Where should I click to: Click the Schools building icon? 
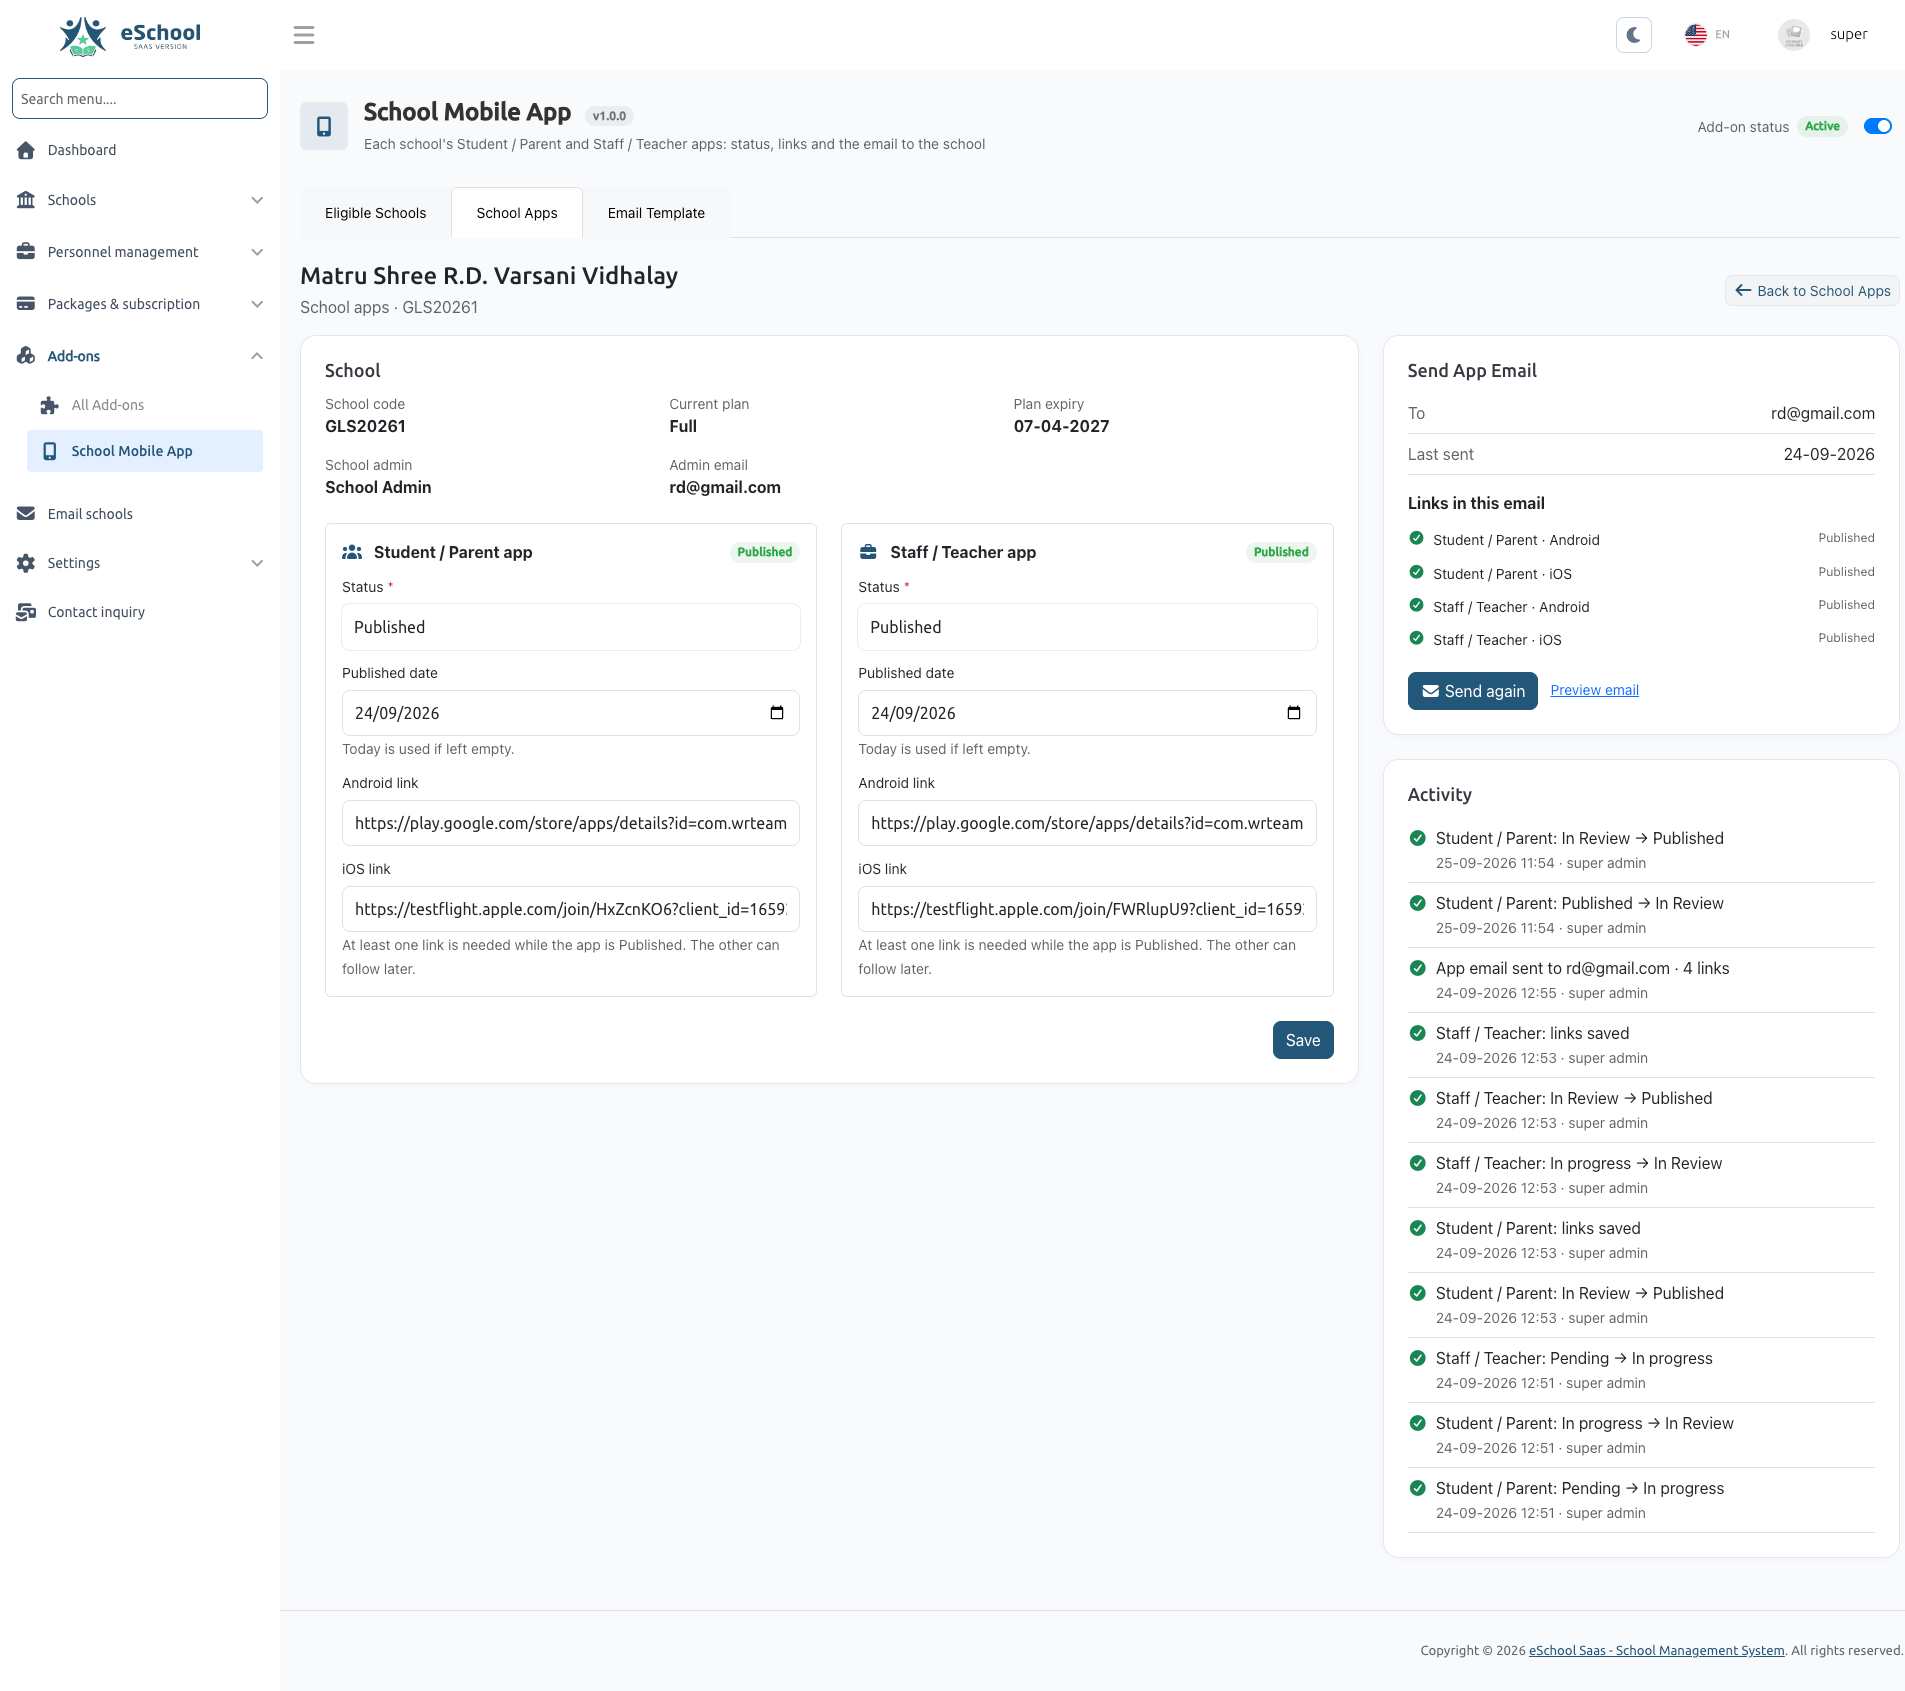coord(26,200)
